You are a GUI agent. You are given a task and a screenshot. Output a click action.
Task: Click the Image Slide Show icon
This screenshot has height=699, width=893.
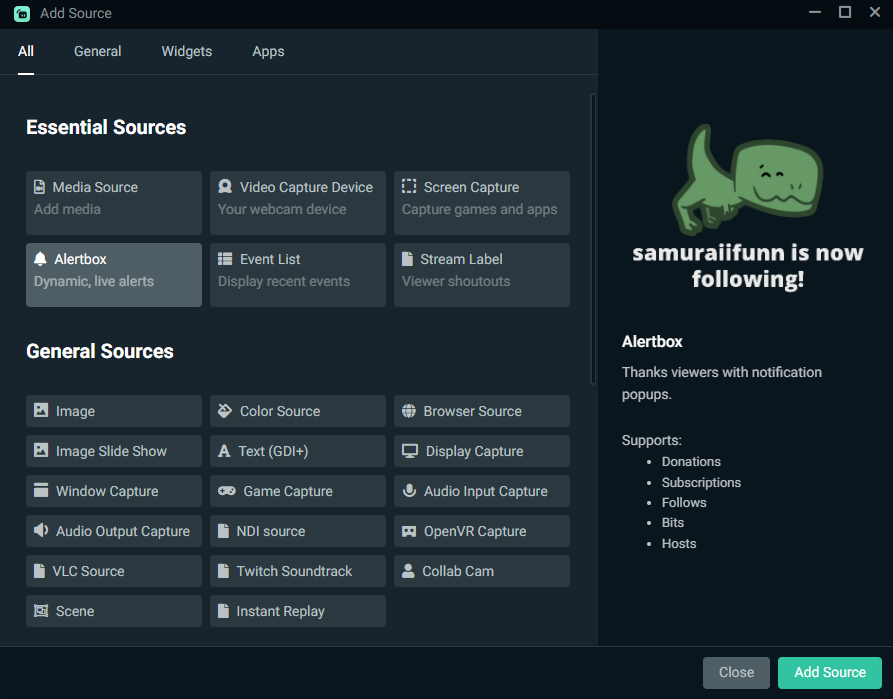[41, 450]
